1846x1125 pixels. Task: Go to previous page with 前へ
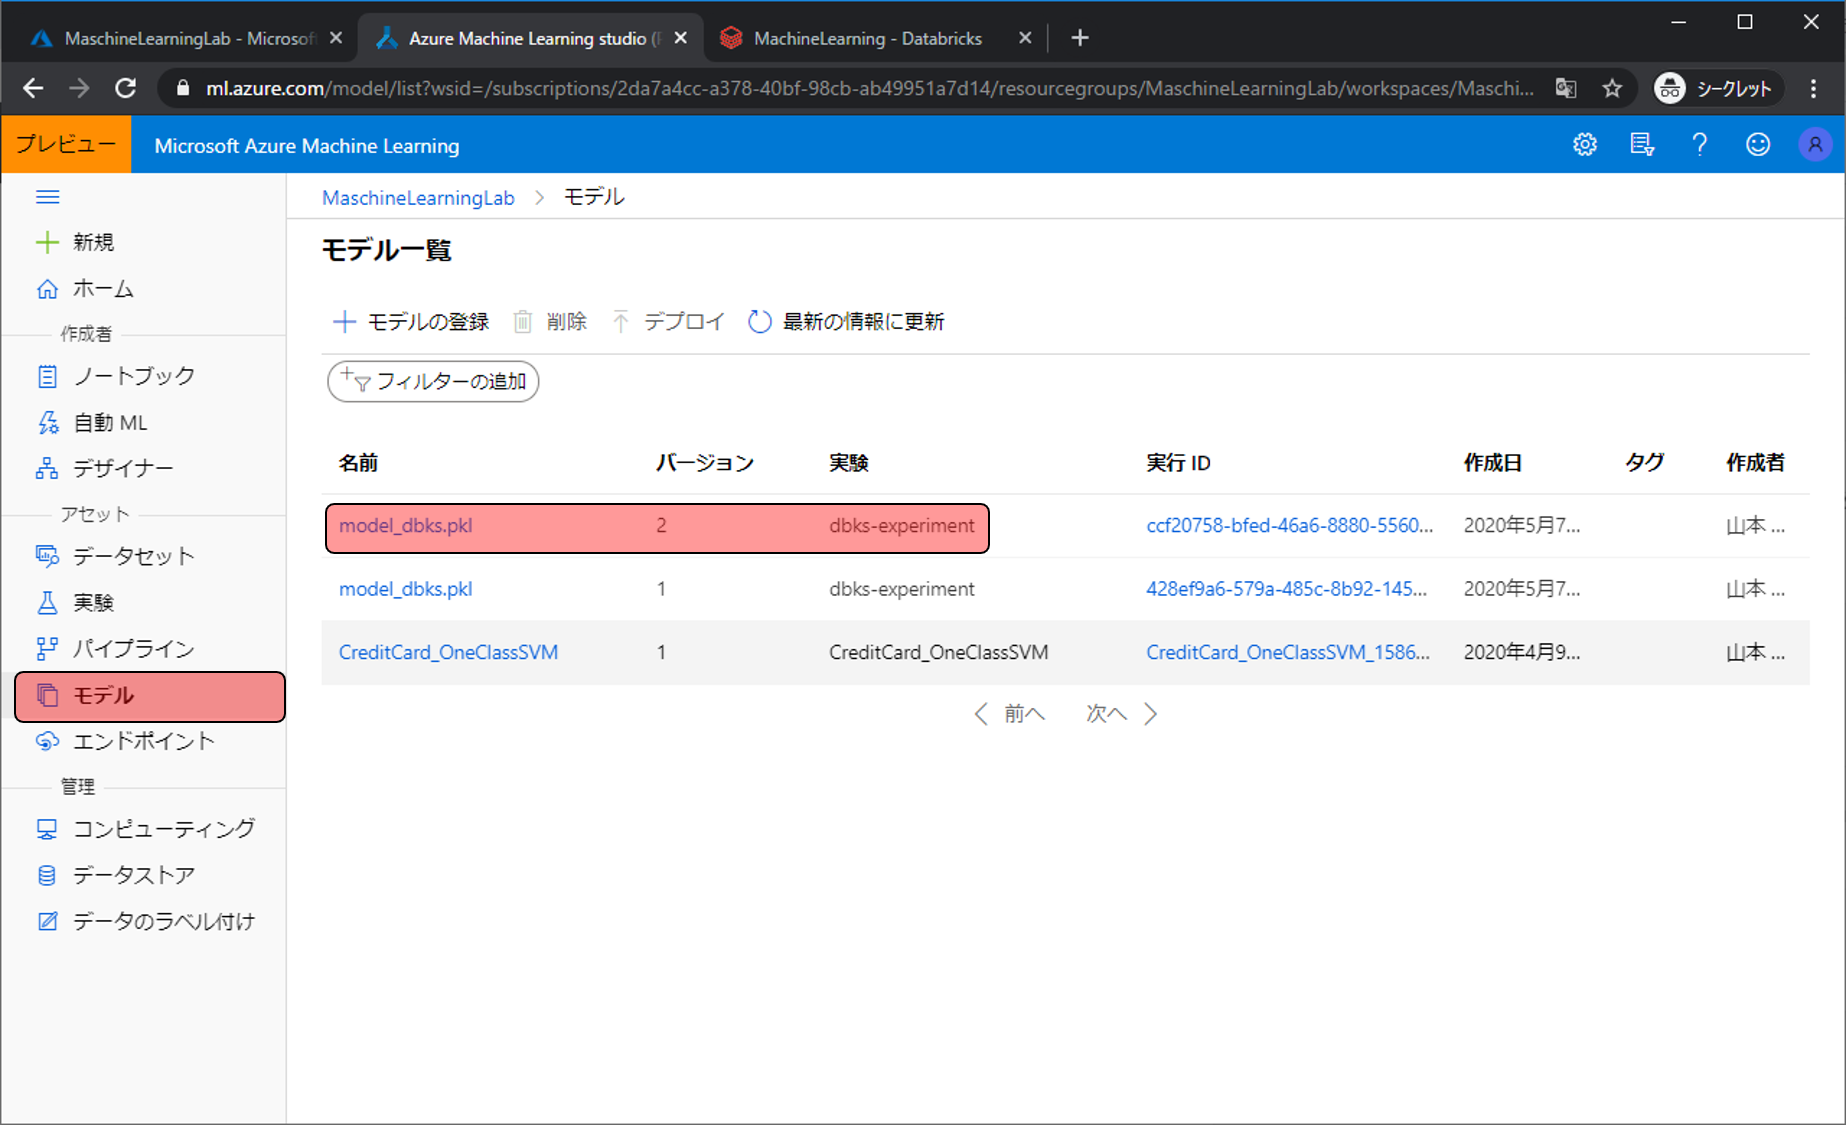(1010, 714)
